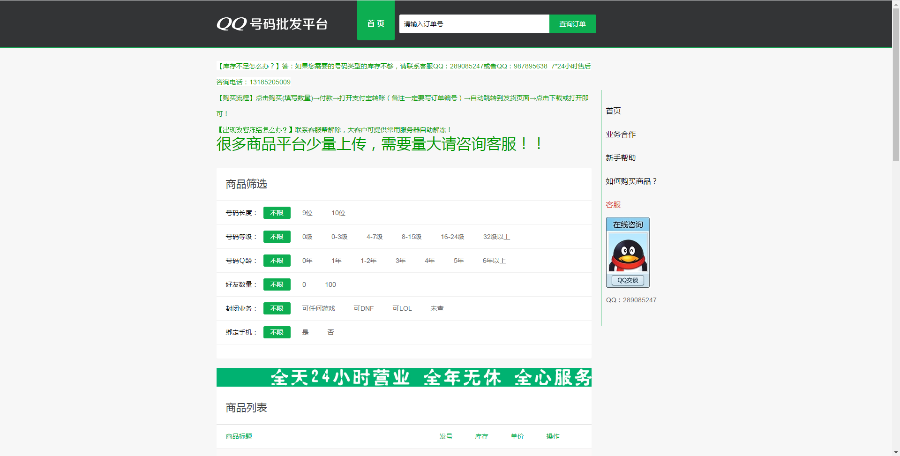This screenshot has width=900, height=456.
Task: Filter level to 0级
Action: (307, 237)
